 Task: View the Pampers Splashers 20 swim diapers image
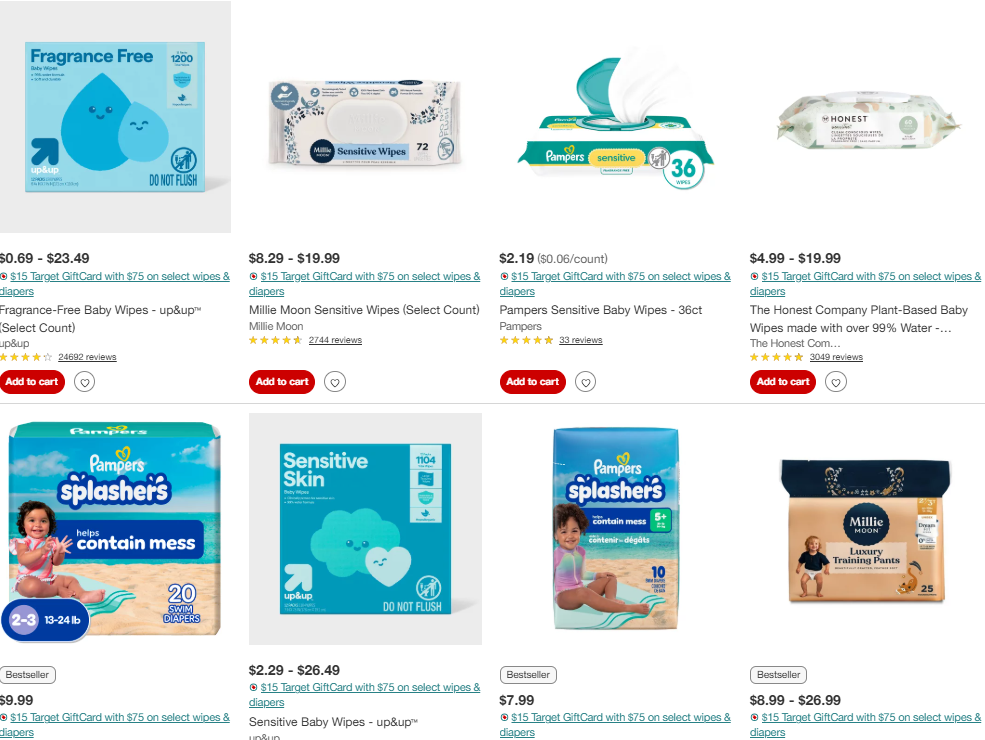point(115,529)
